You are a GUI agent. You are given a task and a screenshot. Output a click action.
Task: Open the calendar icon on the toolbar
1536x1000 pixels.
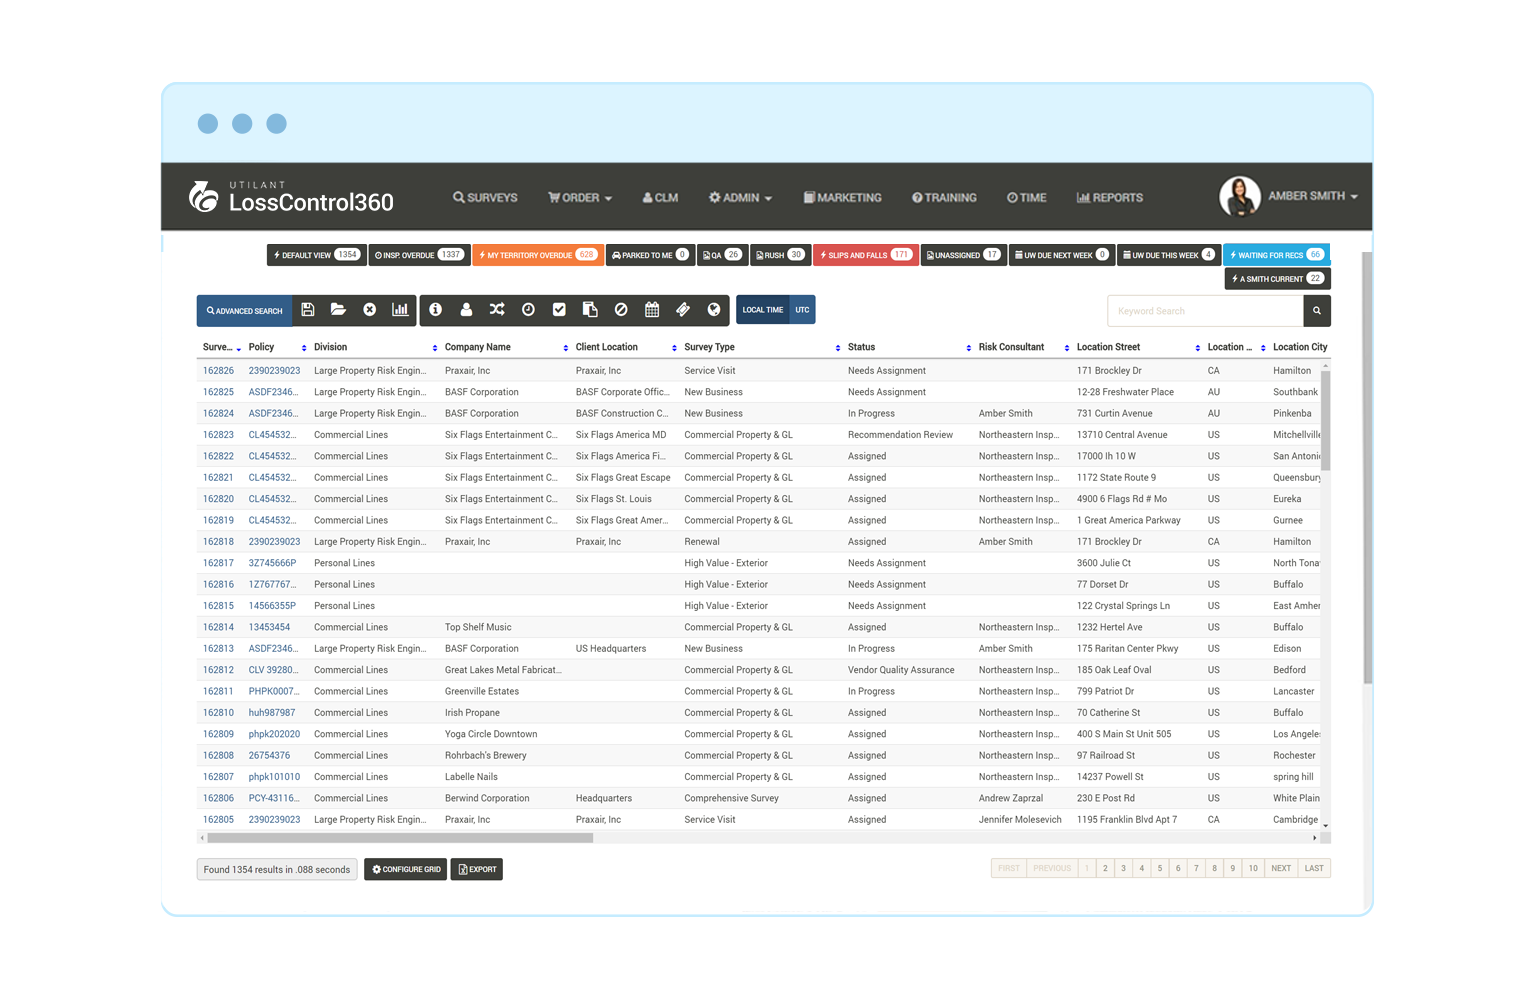pos(652,309)
